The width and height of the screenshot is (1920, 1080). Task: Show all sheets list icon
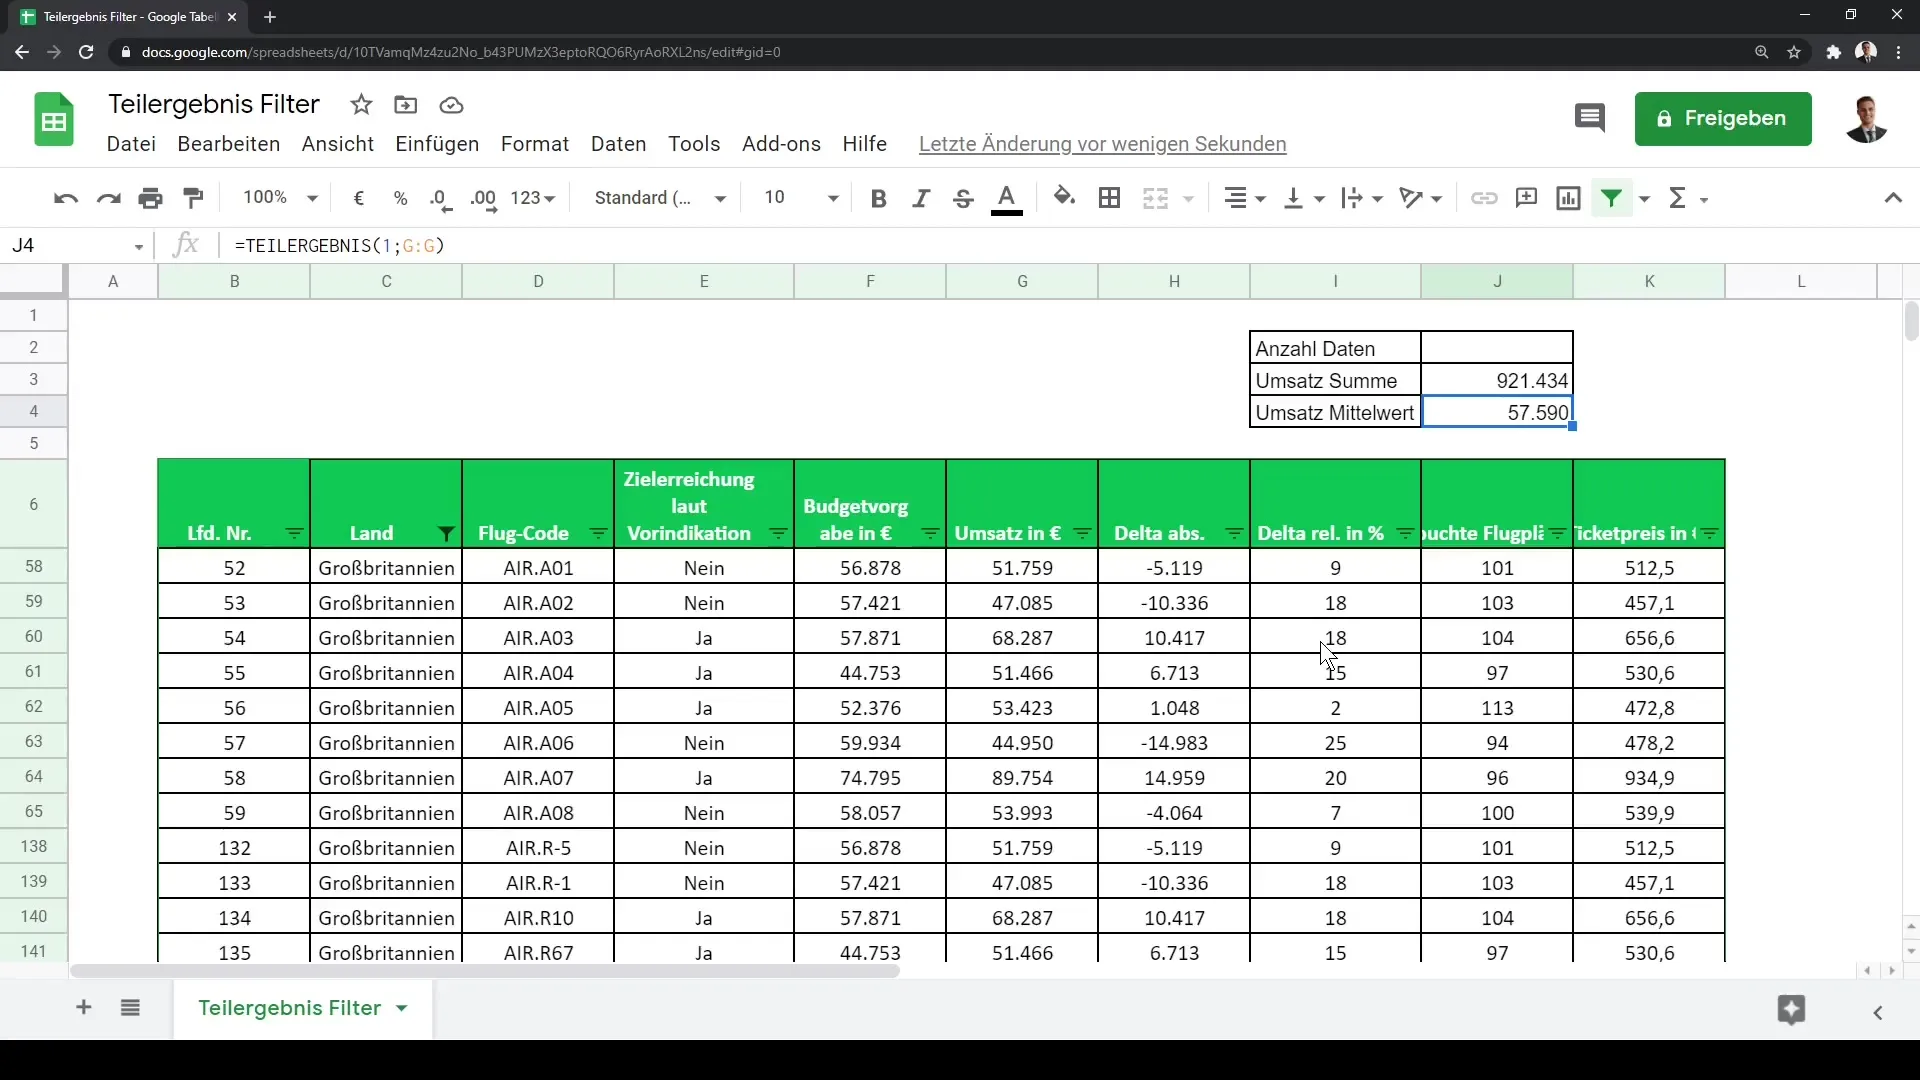pyautogui.click(x=130, y=1008)
